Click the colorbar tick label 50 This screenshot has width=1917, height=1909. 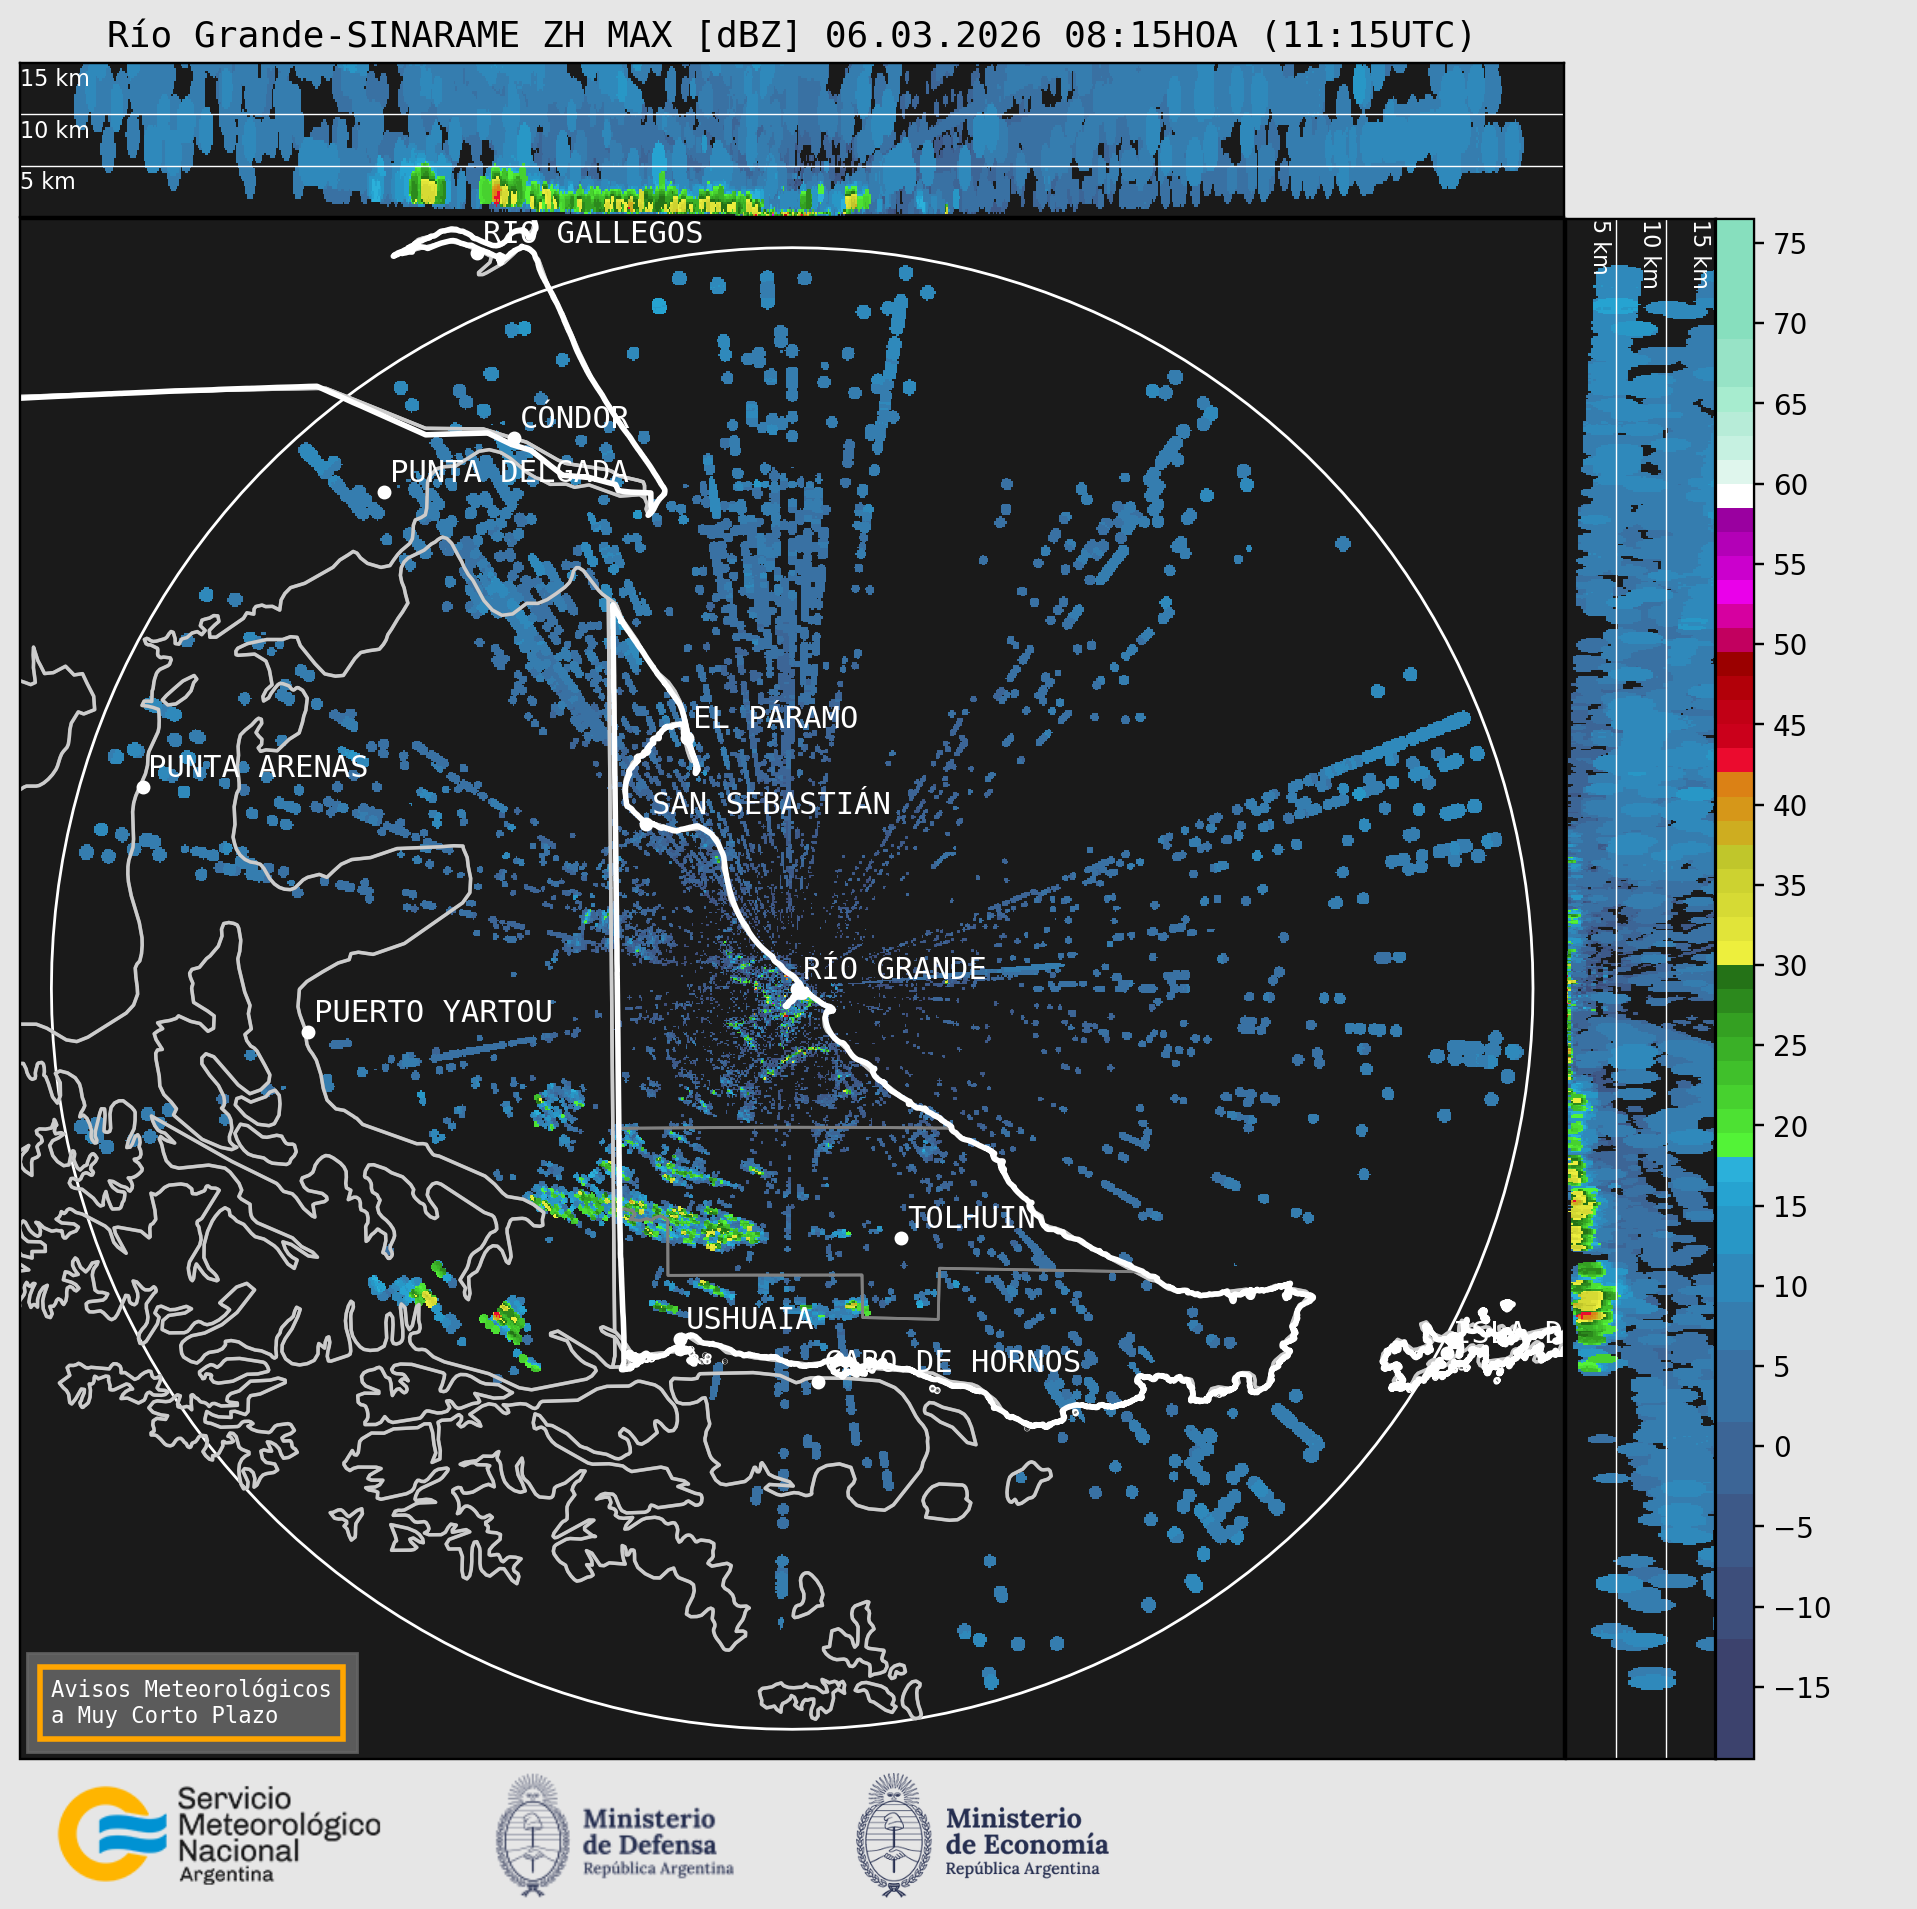[1790, 645]
